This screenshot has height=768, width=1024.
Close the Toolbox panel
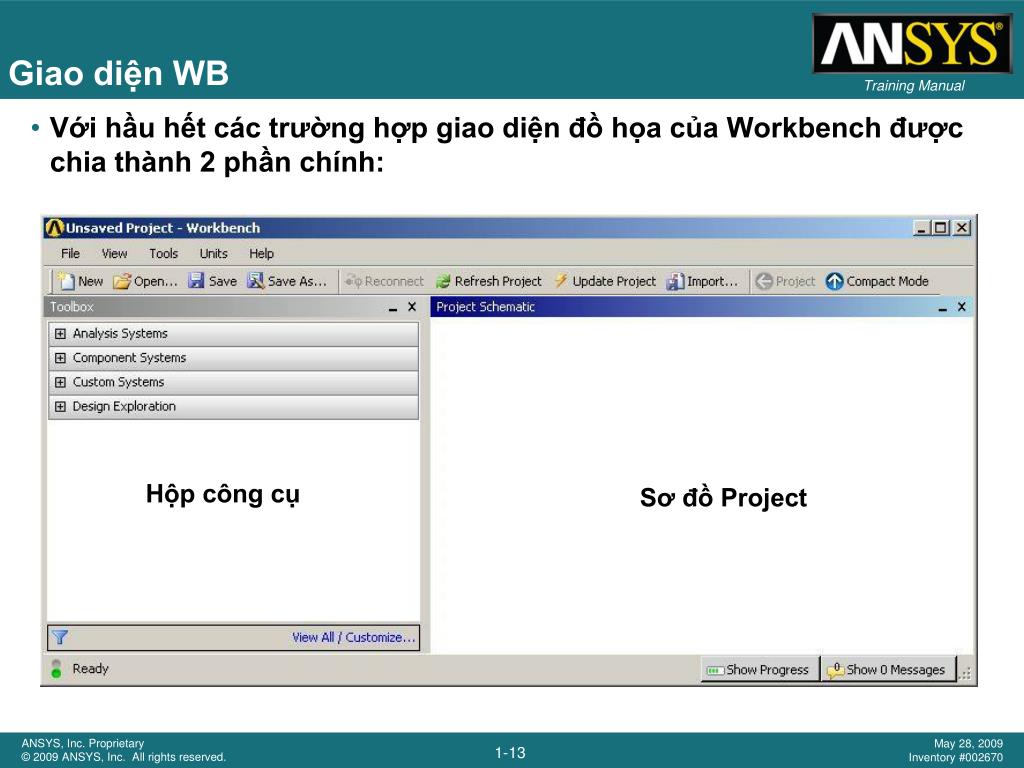tap(412, 307)
